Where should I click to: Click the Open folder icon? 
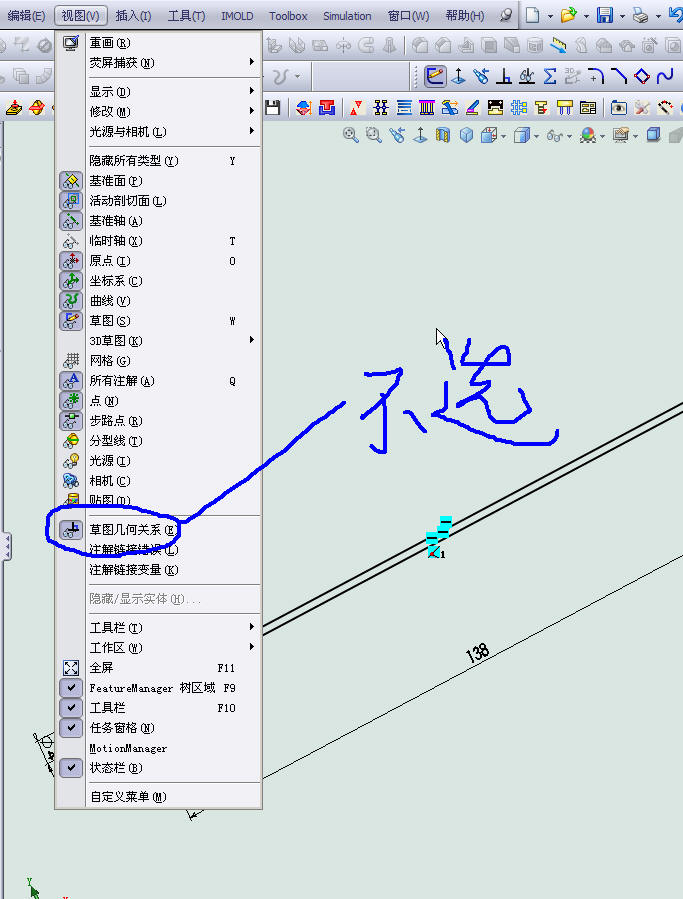coord(568,15)
